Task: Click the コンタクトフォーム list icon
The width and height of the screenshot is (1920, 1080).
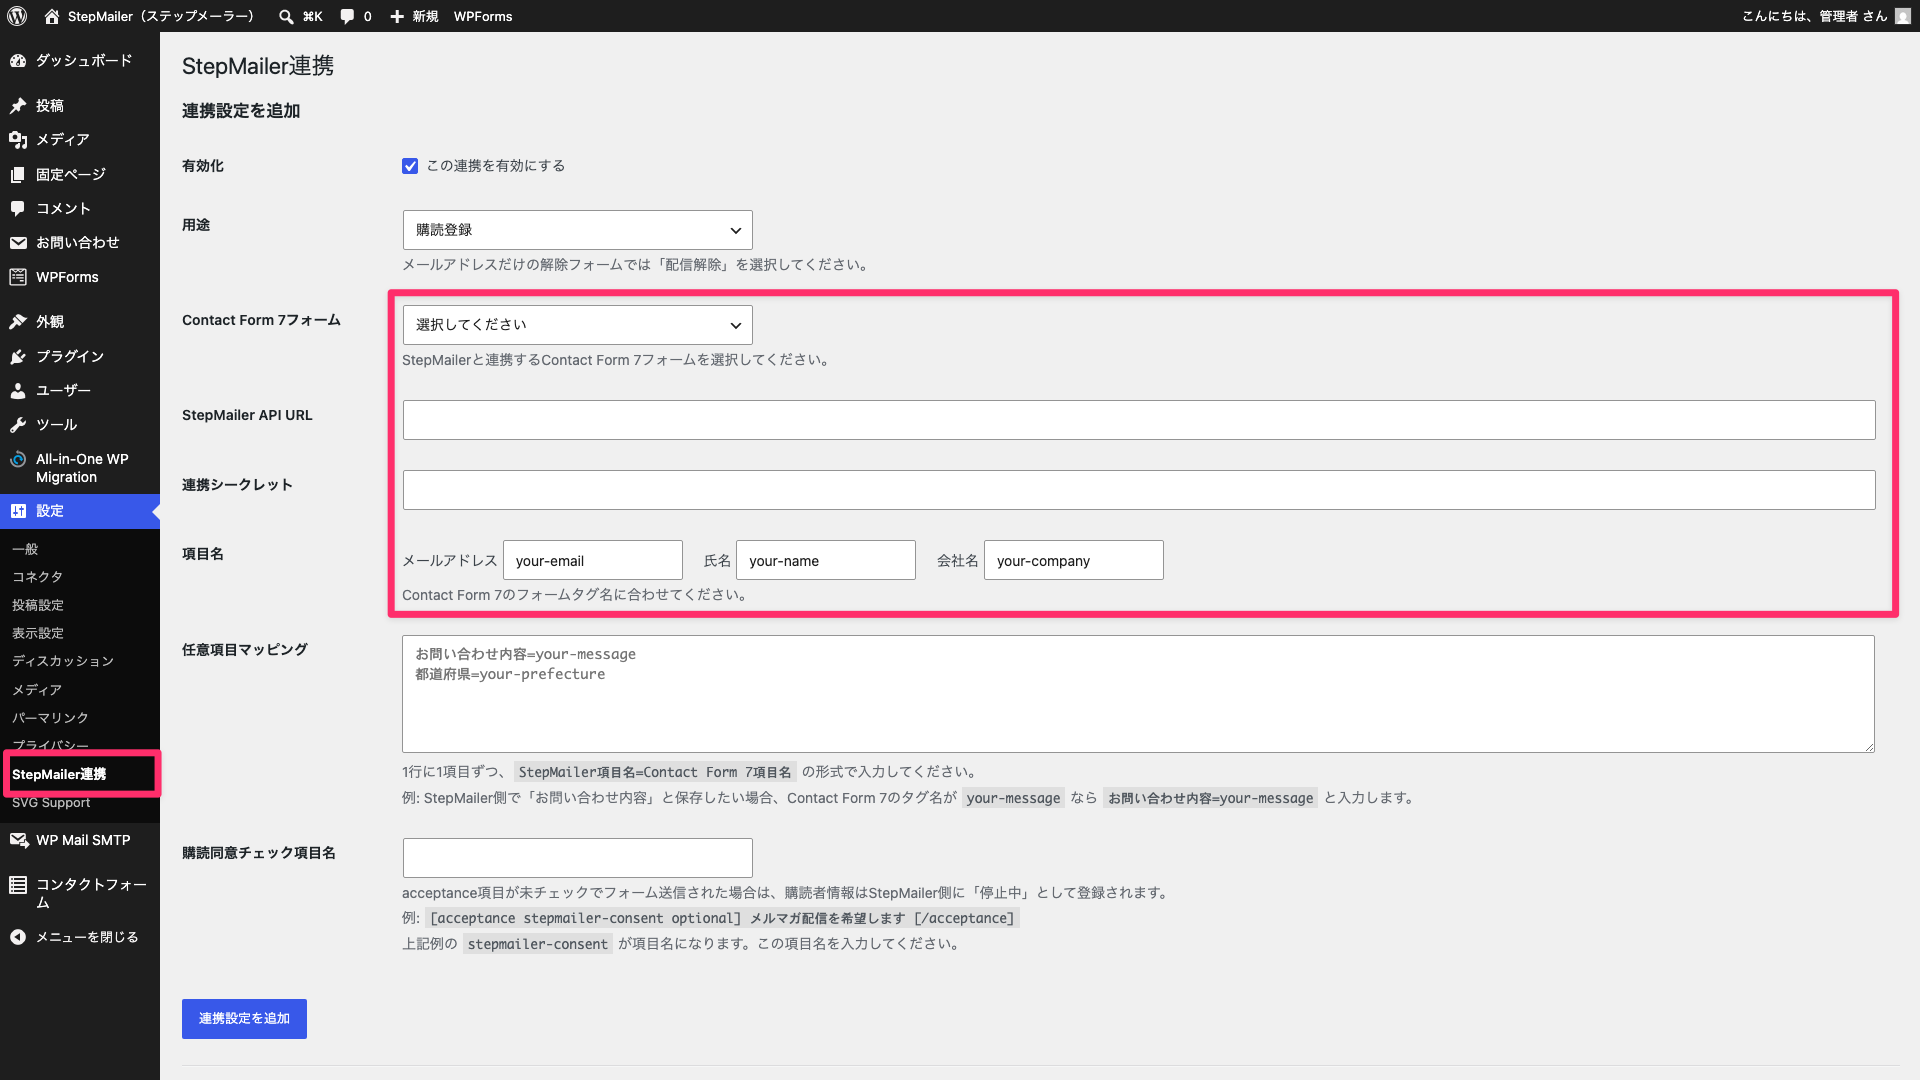Action: tap(18, 885)
